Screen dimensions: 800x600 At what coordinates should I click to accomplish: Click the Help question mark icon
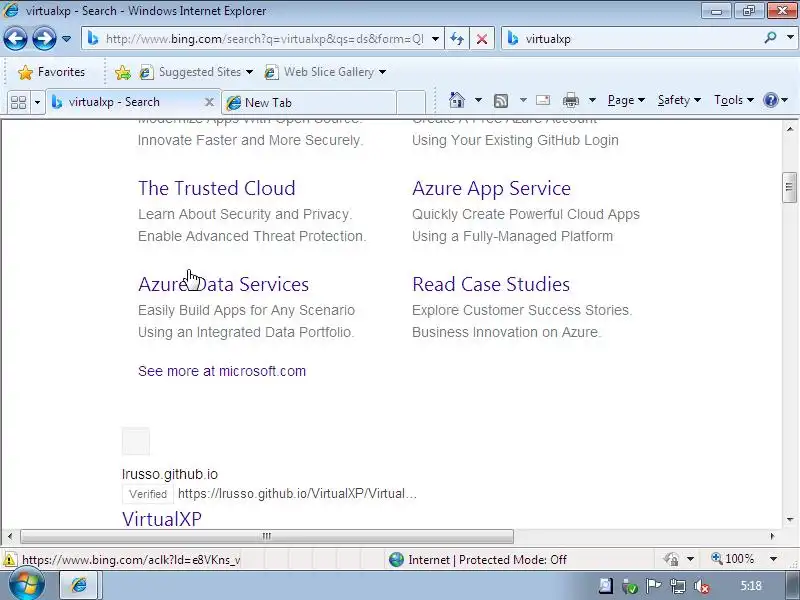[x=770, y=100]
